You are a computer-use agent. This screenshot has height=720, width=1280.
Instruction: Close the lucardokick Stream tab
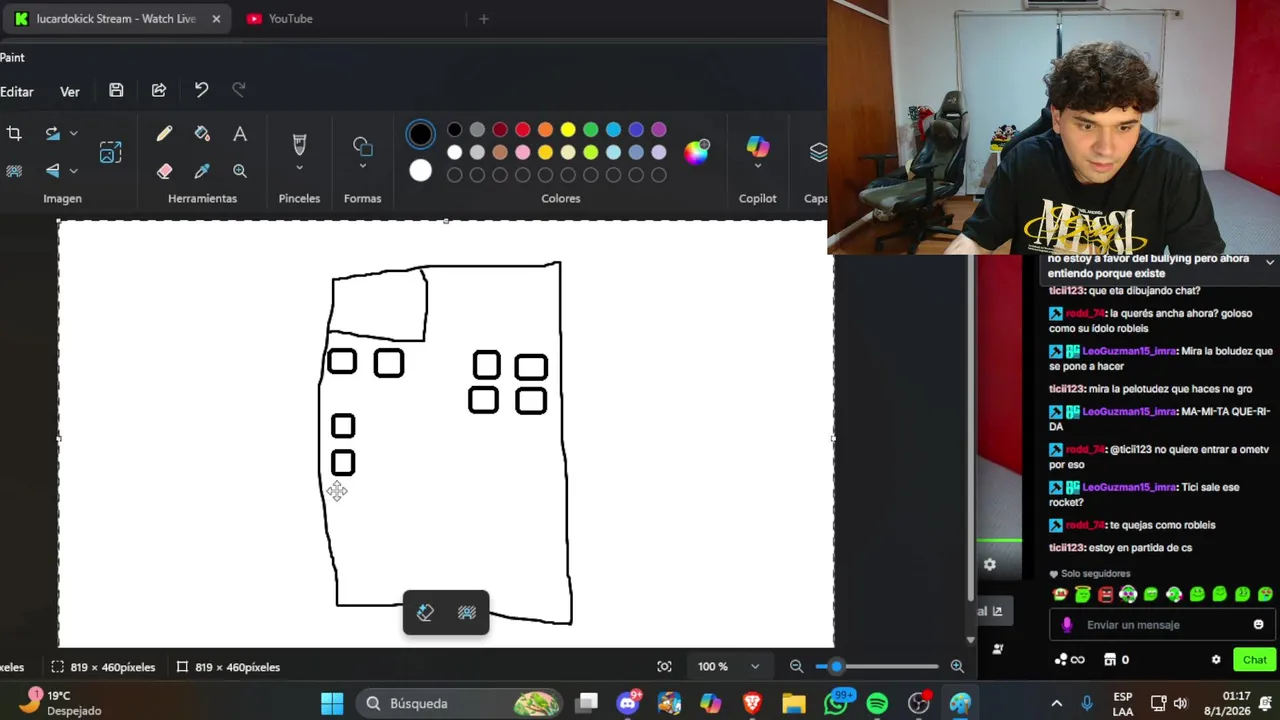216,18
